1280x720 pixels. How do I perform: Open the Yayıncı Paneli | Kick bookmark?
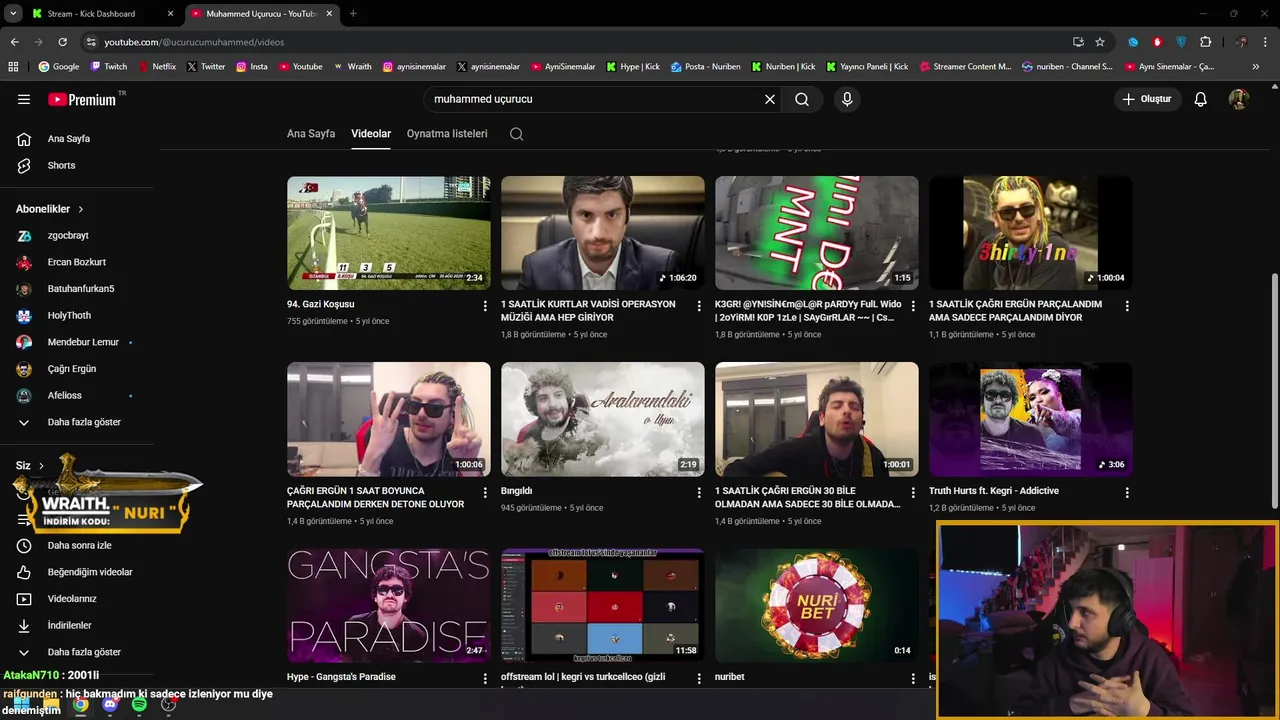pyautogui.click(x=867, y=66)
